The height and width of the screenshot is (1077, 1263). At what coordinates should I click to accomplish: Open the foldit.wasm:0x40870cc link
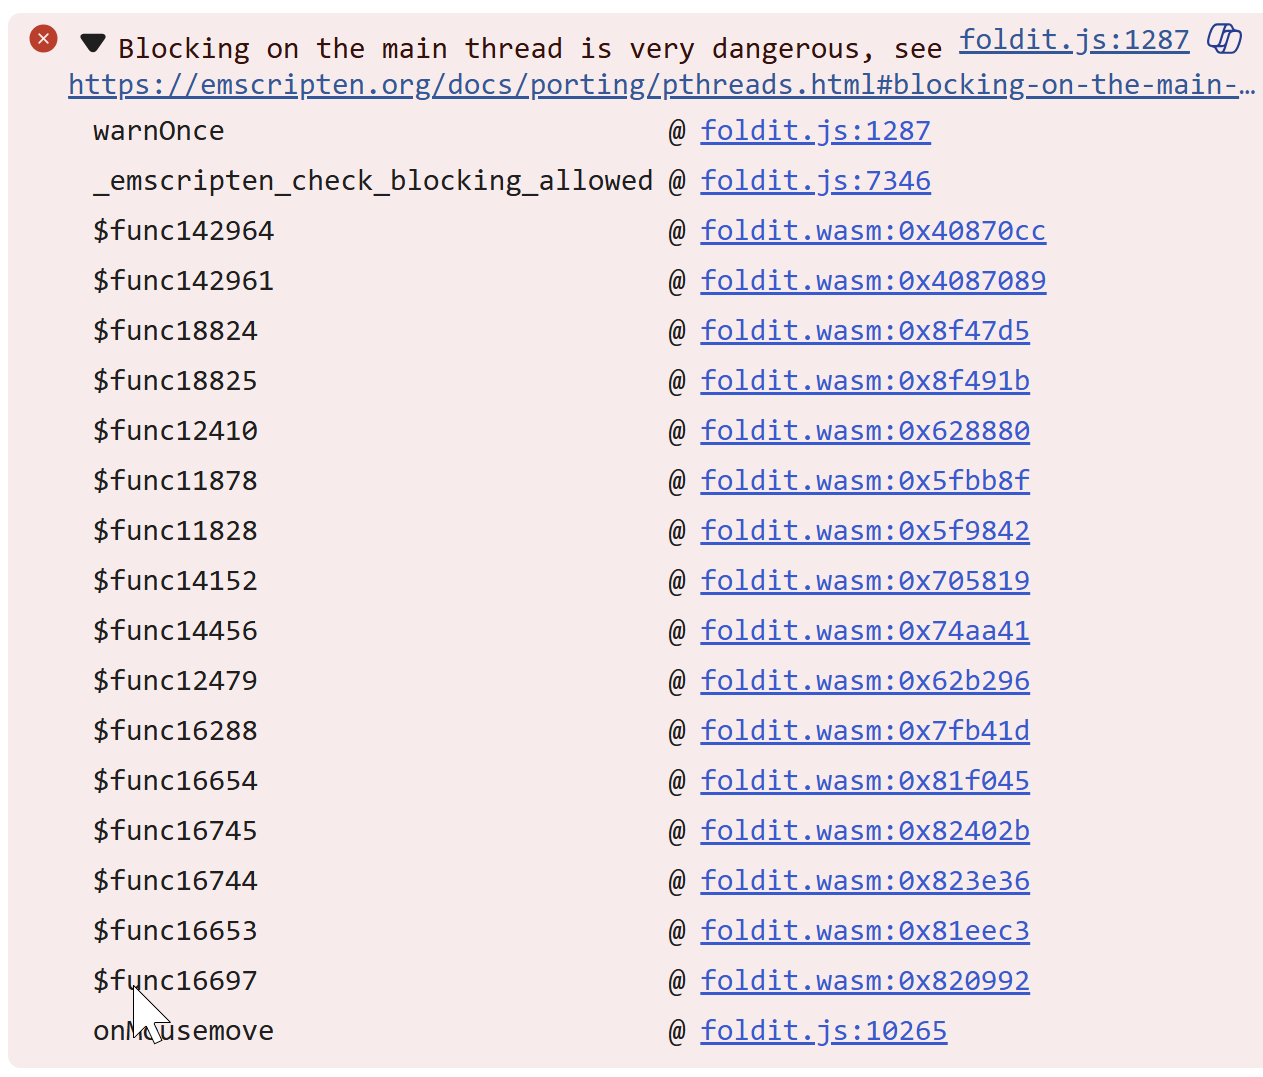click(x=872, y=231)
